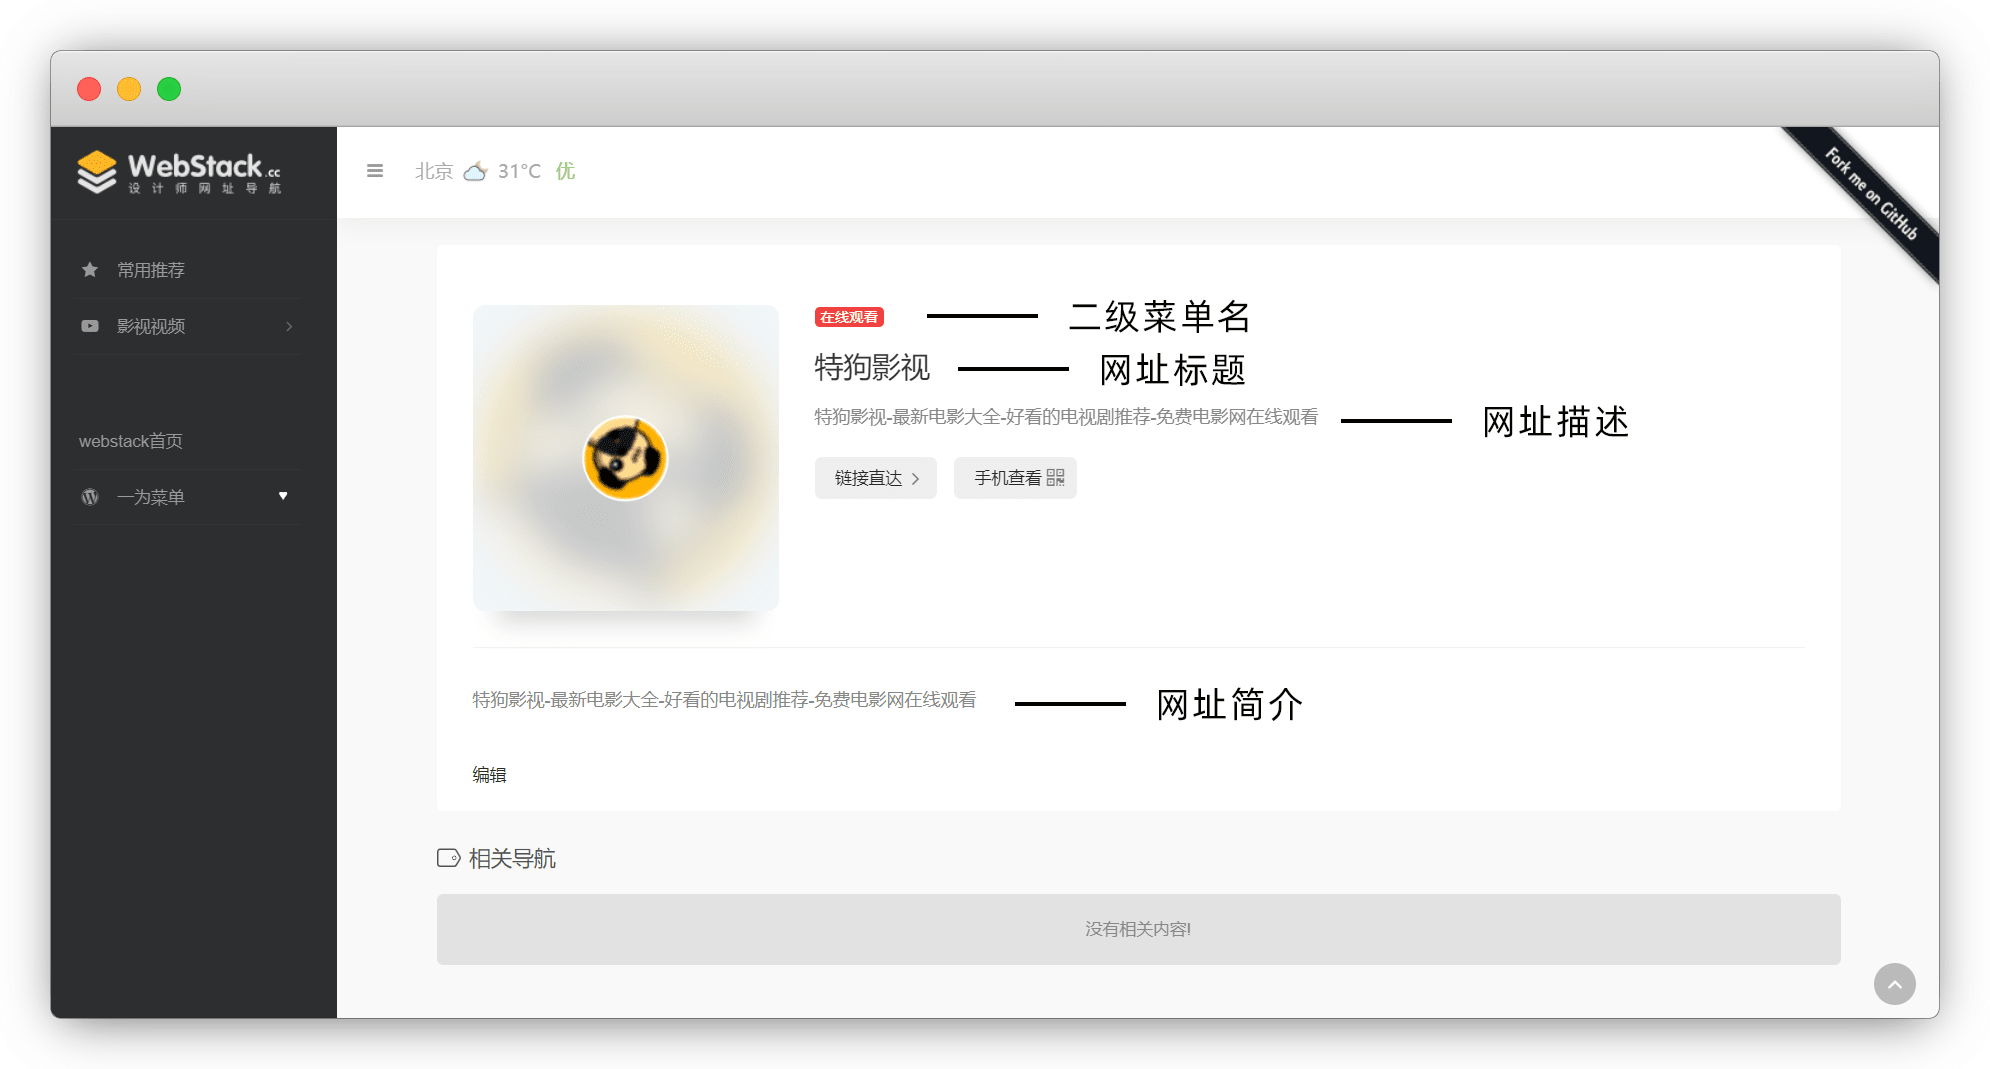Click the video icon beside 影视视频
The image size is (1990, 1069).
click(90, 326)
